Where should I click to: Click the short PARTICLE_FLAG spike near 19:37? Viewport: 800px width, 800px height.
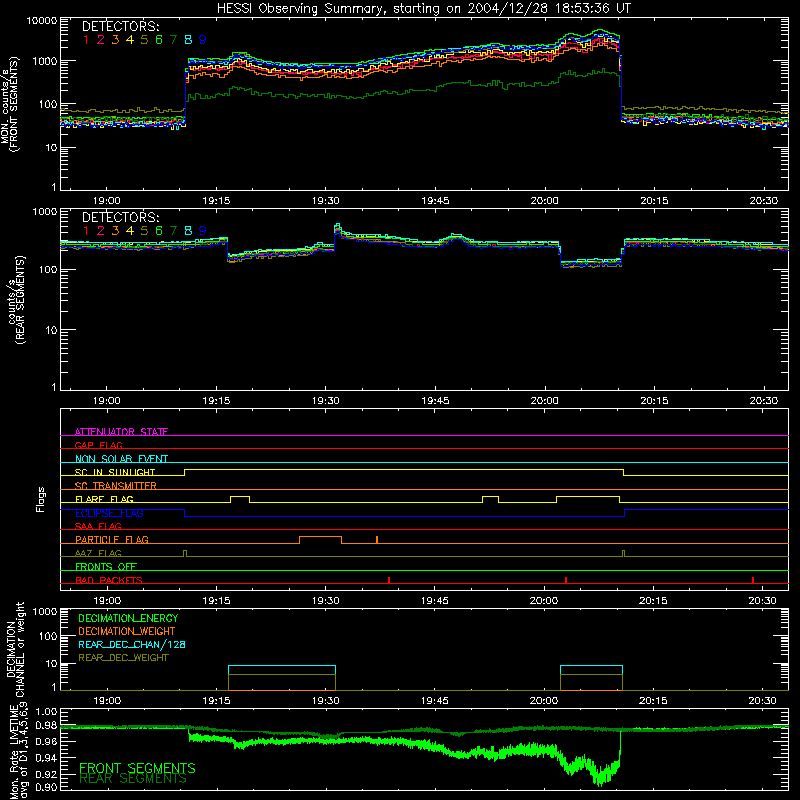[x=377, y=539]
